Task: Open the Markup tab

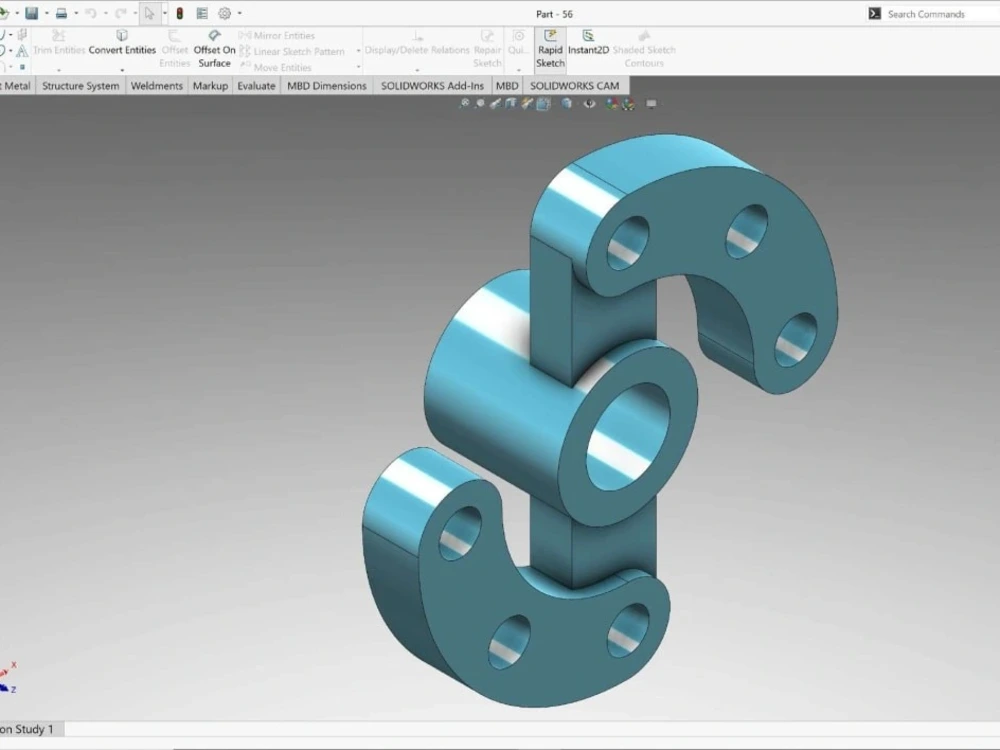Action: 210,85
